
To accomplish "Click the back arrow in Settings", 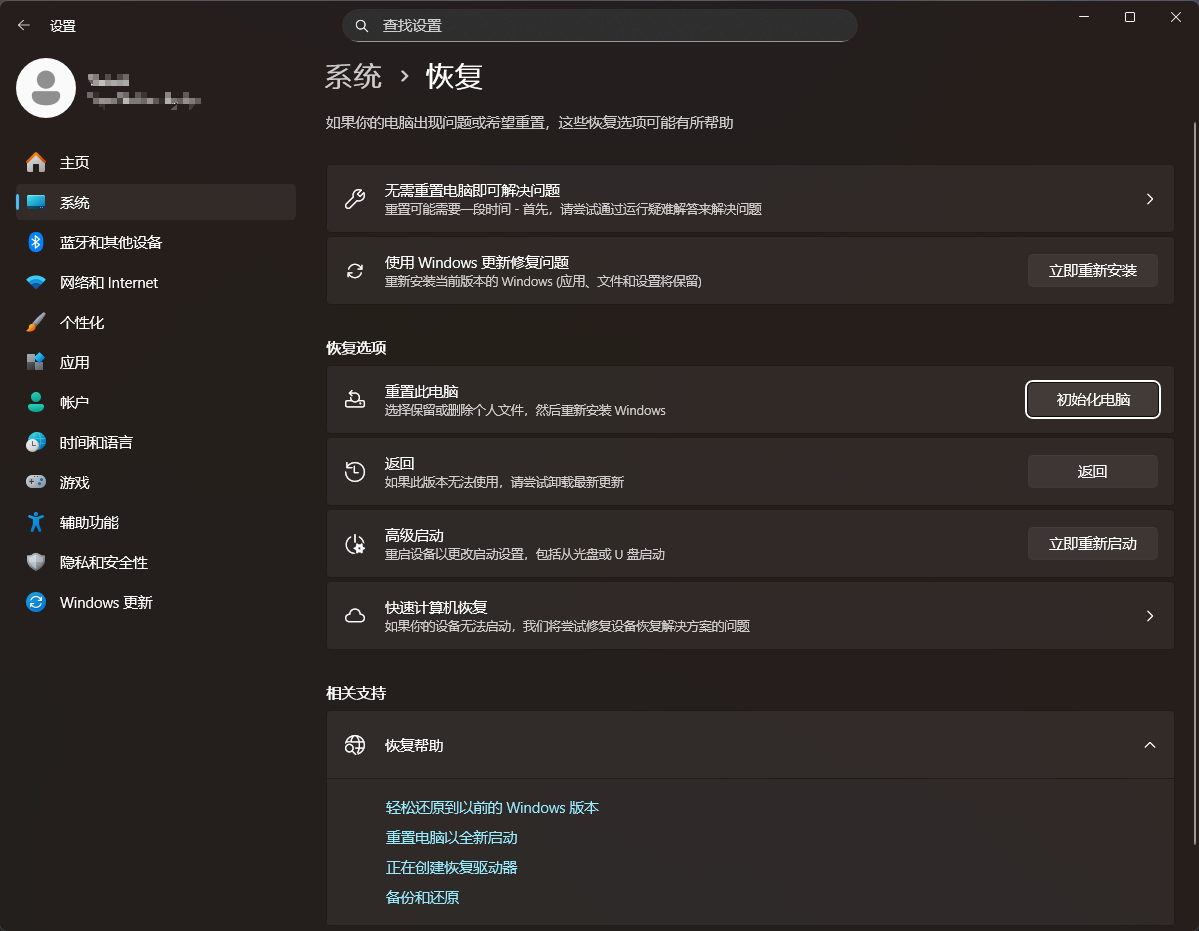I will click(24, 25).
